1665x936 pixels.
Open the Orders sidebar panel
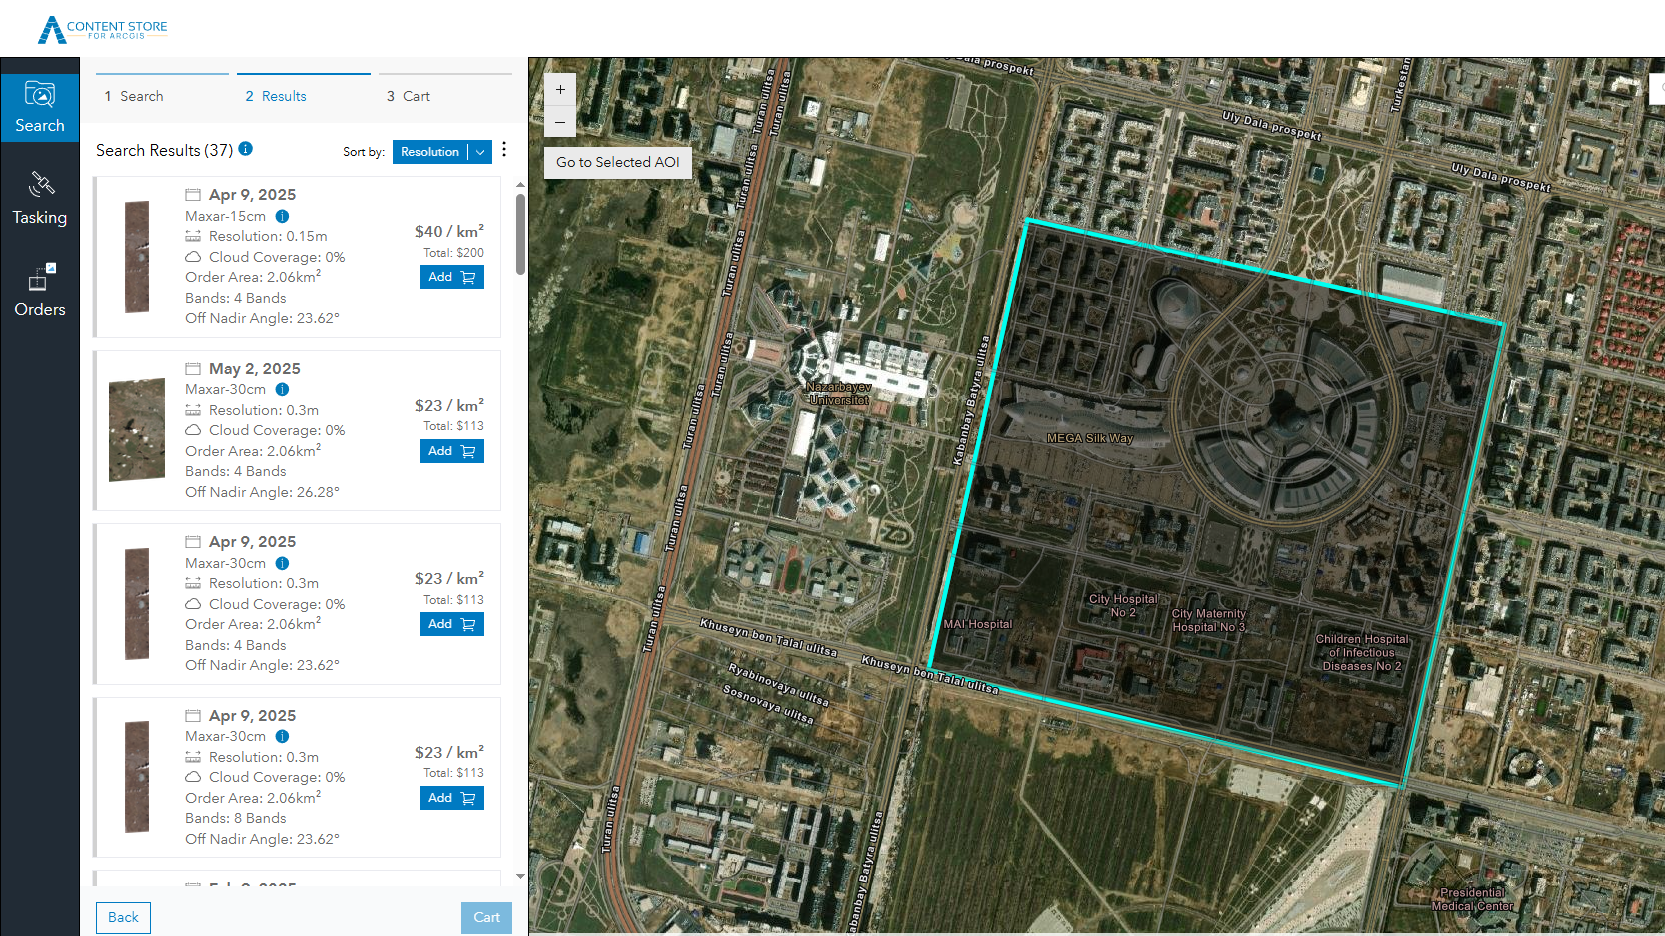point(40,291)
